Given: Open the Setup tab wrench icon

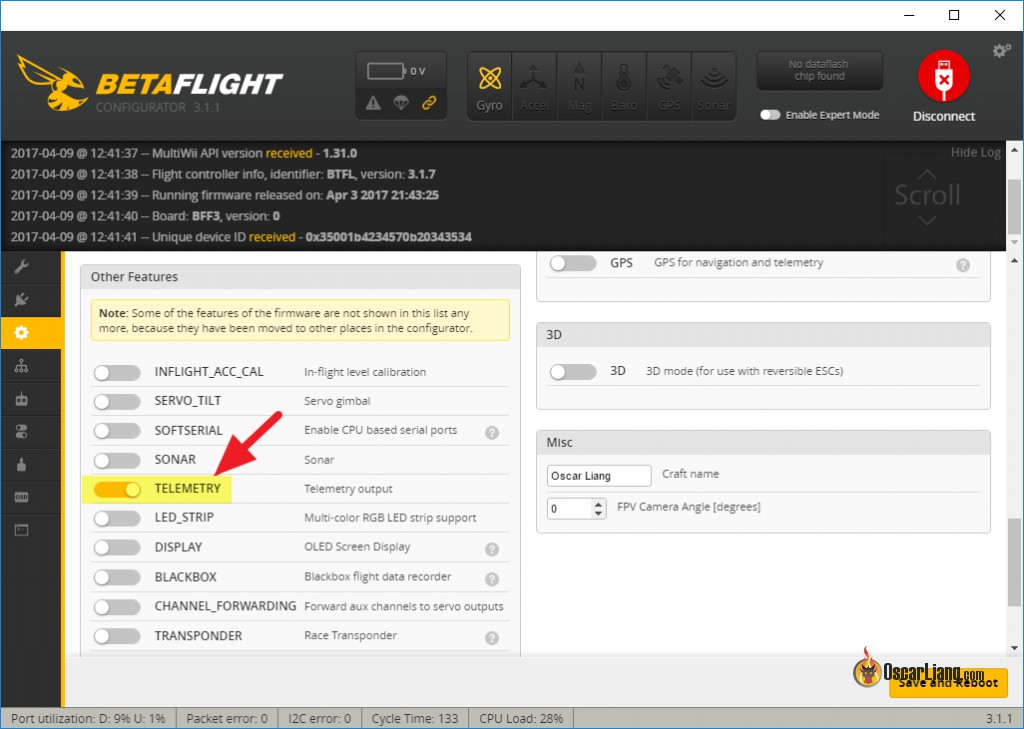Looking at the screenshot, I should pos(22,267).
